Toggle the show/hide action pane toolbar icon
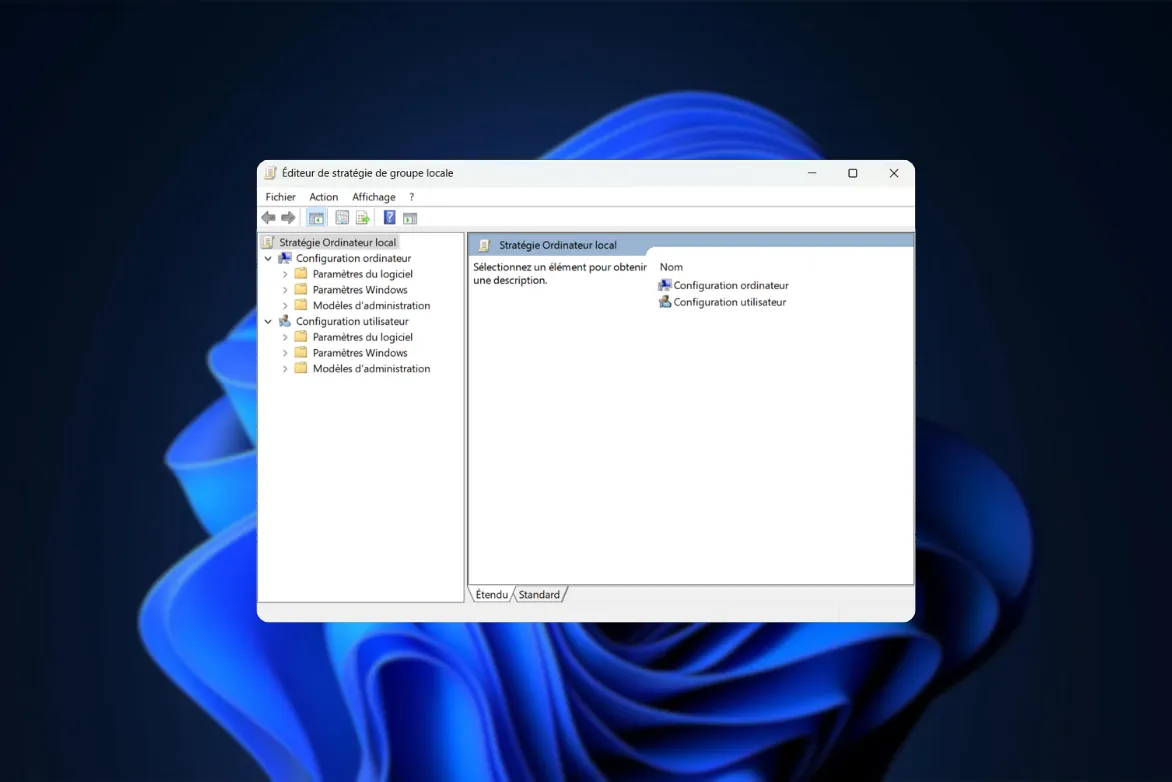The height and width of the screenshot is (782, 1172). pyautogui.click(x=410, y=218)
